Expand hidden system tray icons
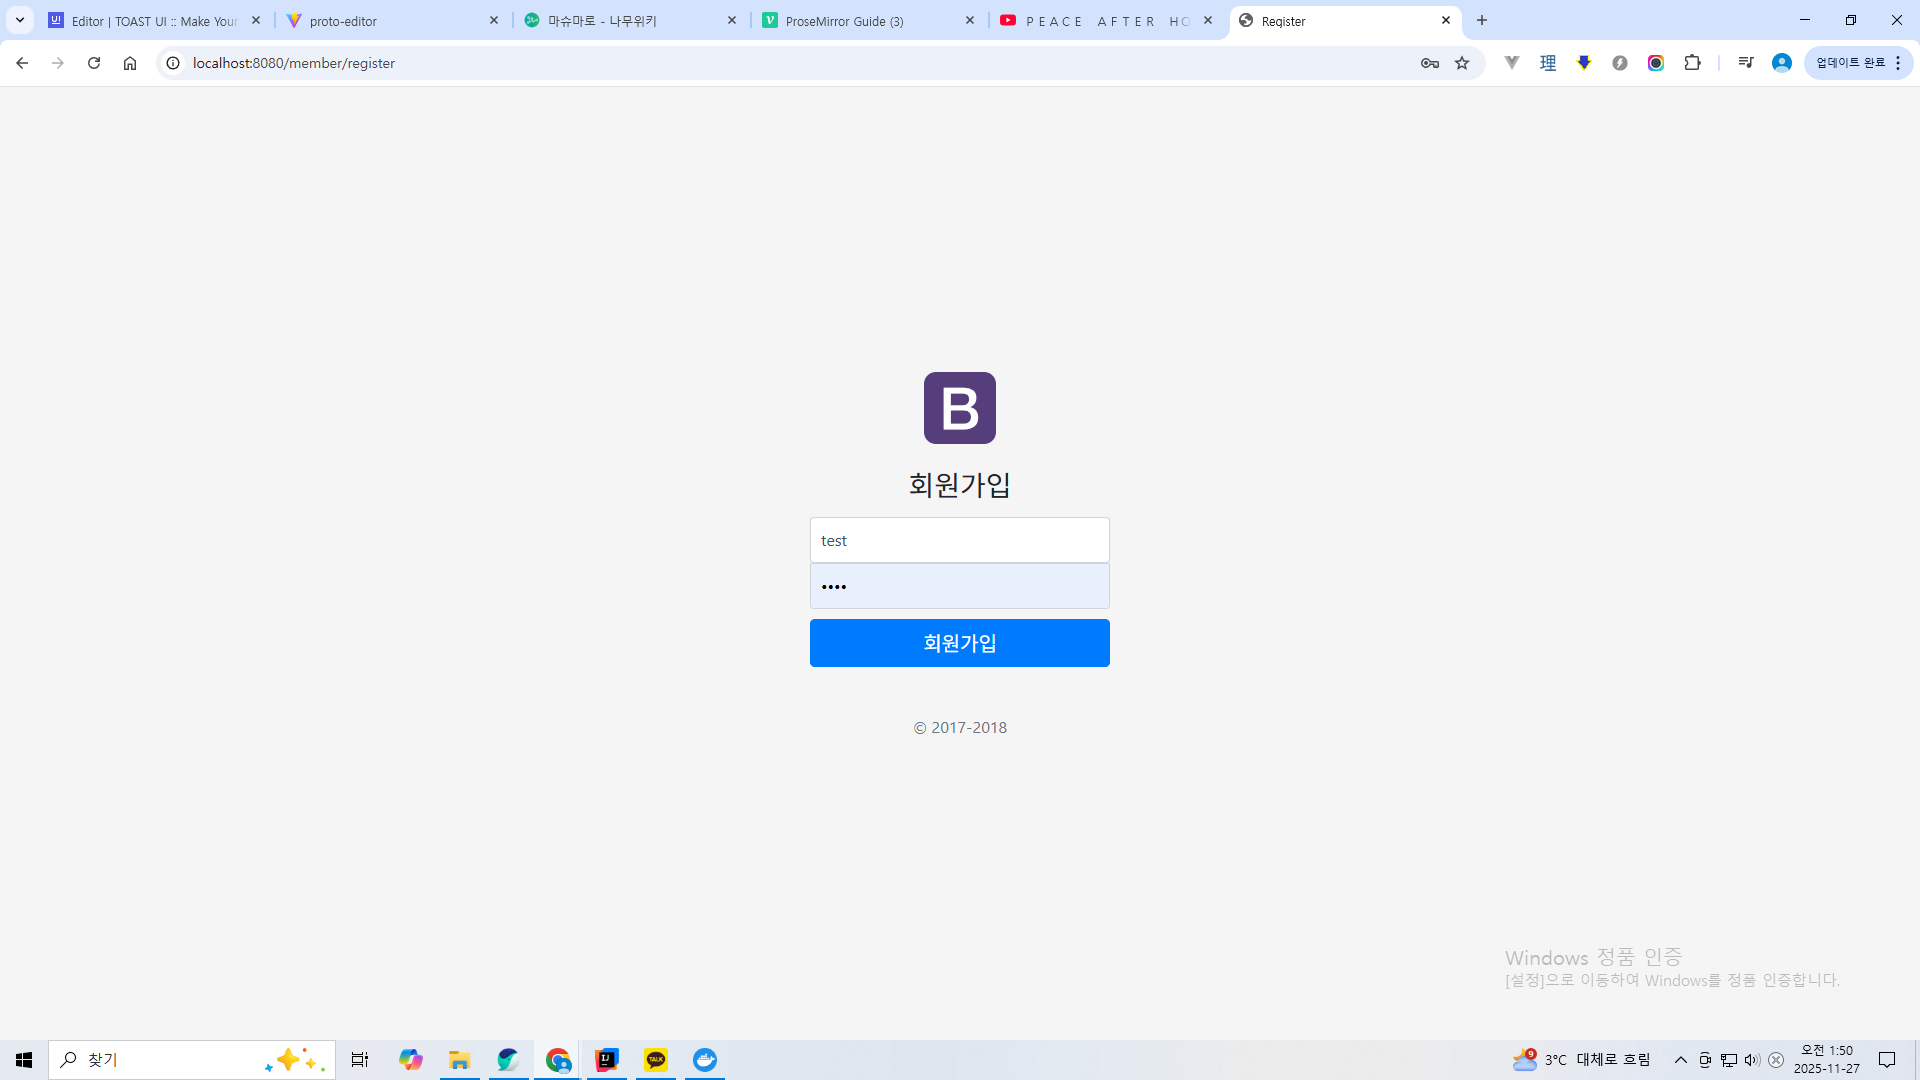Screen dimensions: 1920x1080 (x=1680, y=1060)
